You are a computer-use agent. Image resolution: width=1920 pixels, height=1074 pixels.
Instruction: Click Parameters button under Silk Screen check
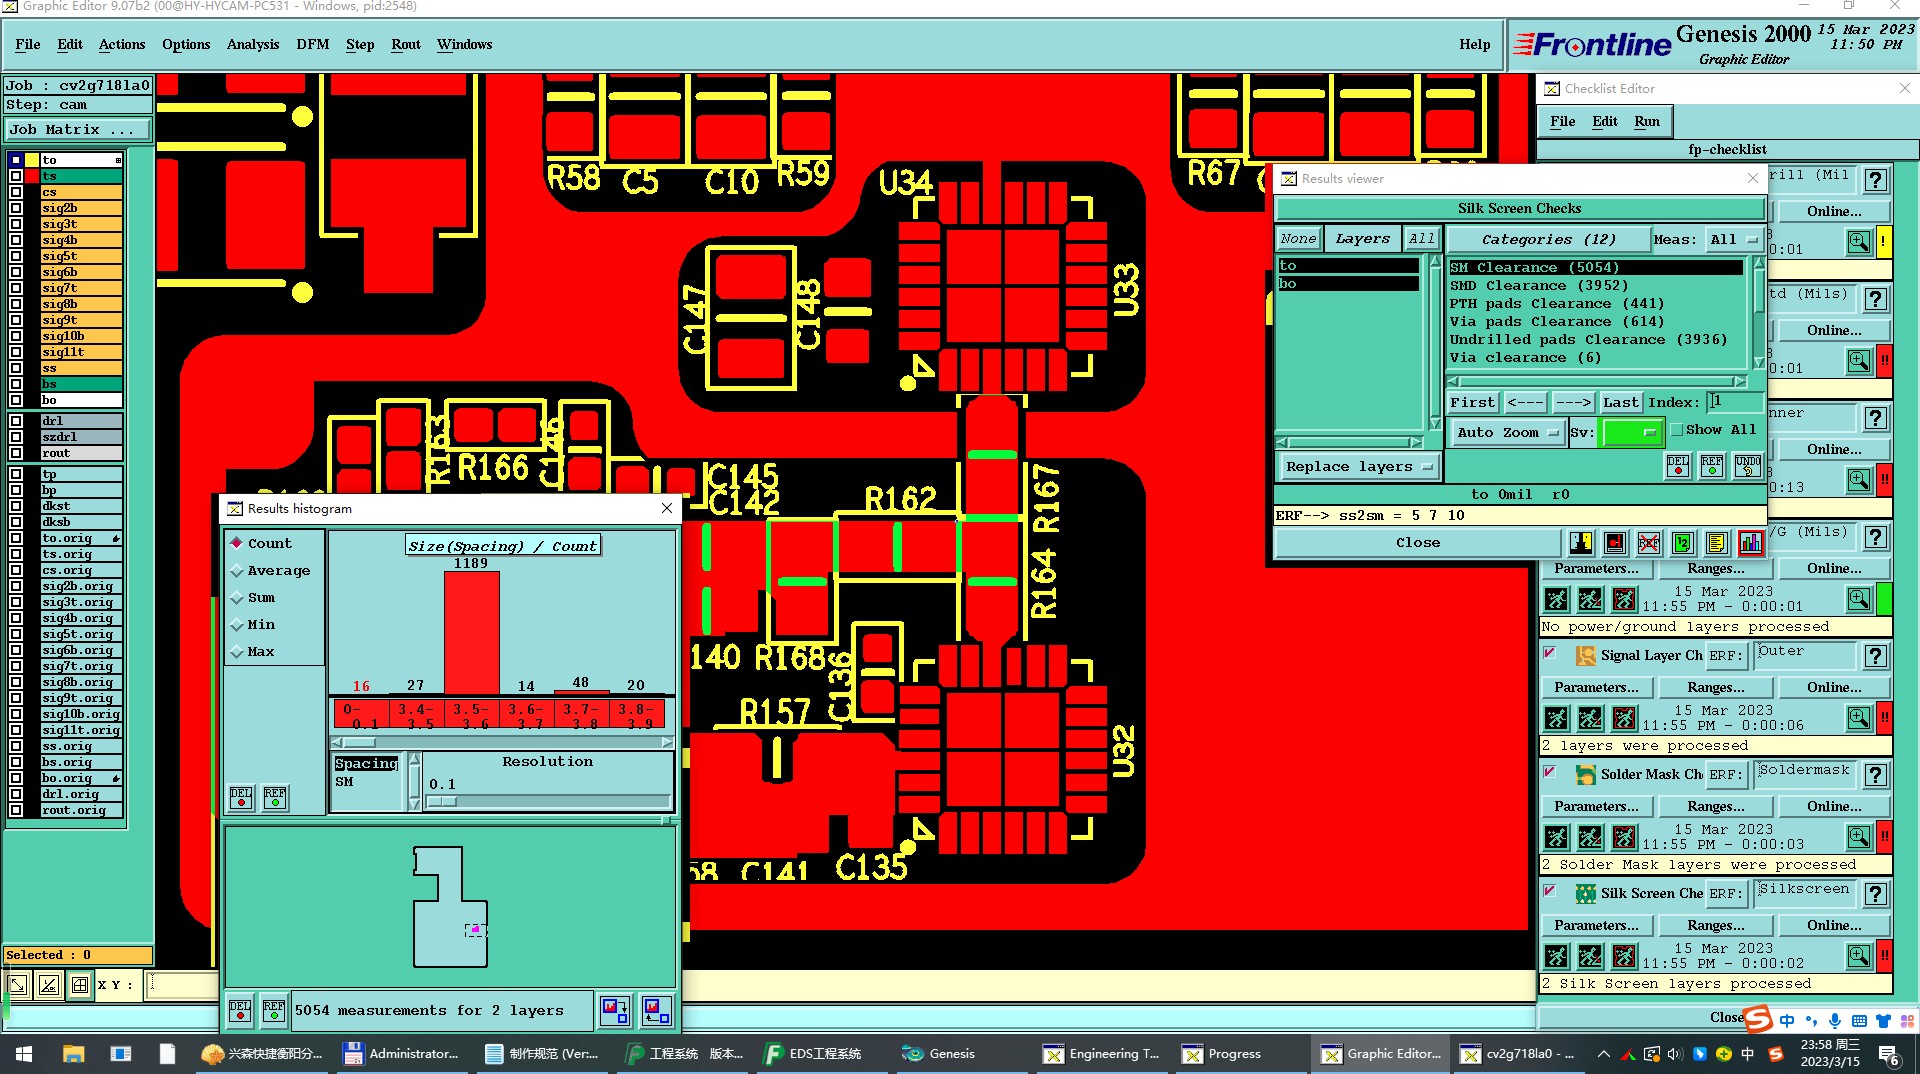(x=1596, y=925)
